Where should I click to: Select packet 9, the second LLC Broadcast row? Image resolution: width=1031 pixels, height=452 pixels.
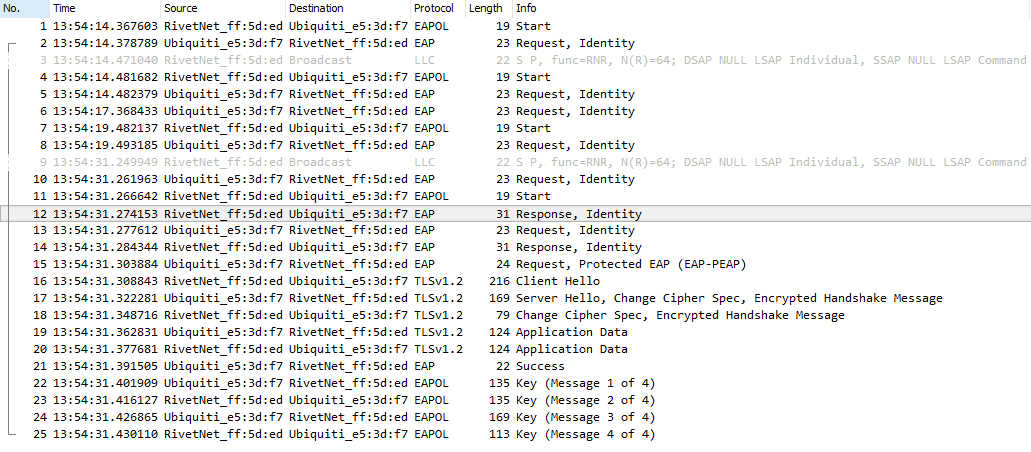pos(600,162)
